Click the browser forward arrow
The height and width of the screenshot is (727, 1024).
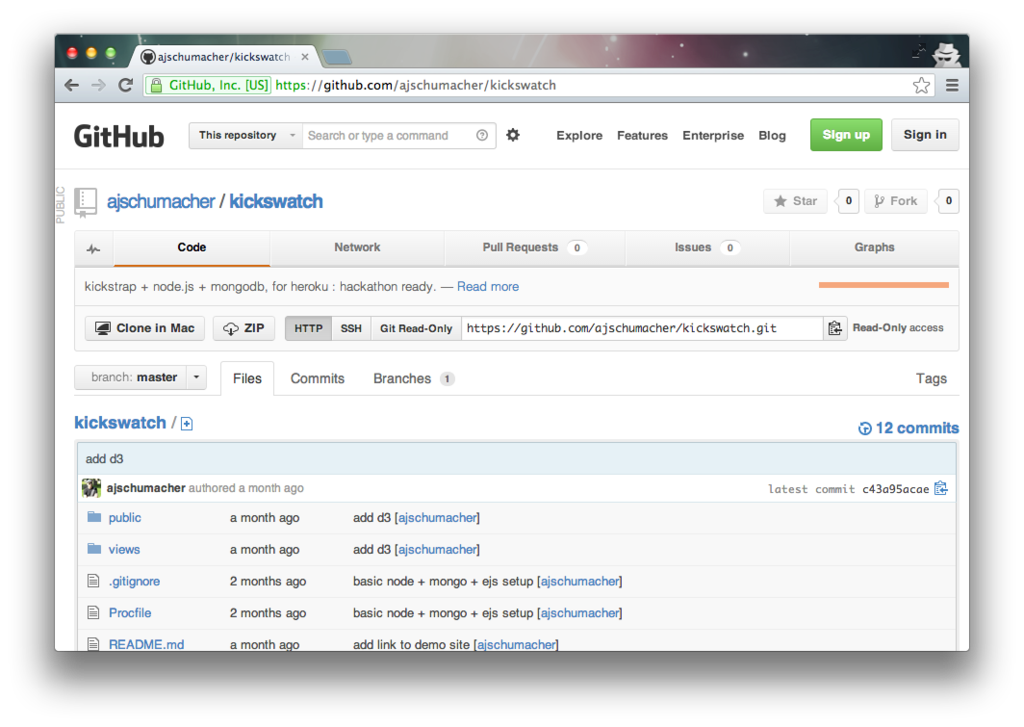99,86
